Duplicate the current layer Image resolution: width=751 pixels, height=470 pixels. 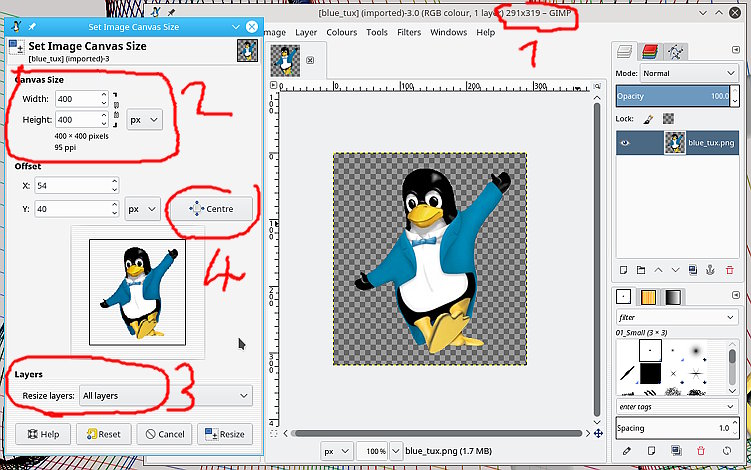coord(693,270)
